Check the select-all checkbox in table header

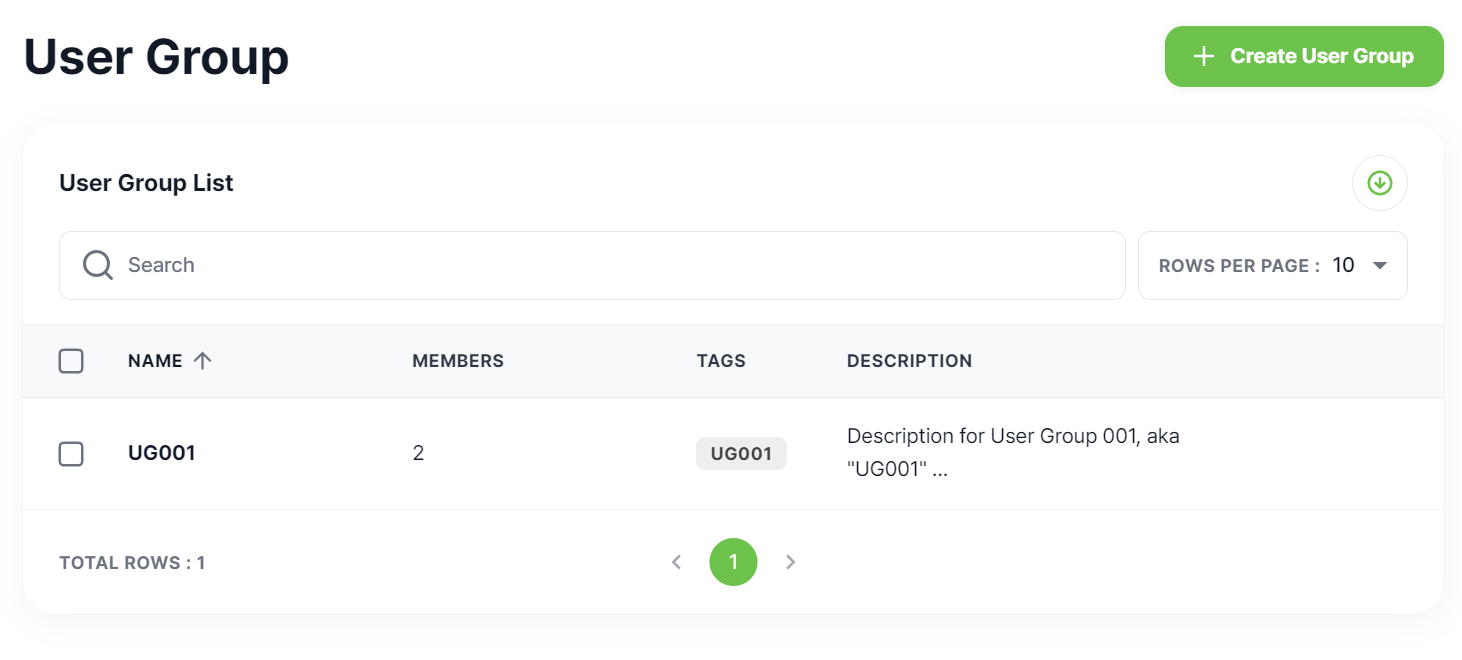pyautogui.click(x=71, y=360)
